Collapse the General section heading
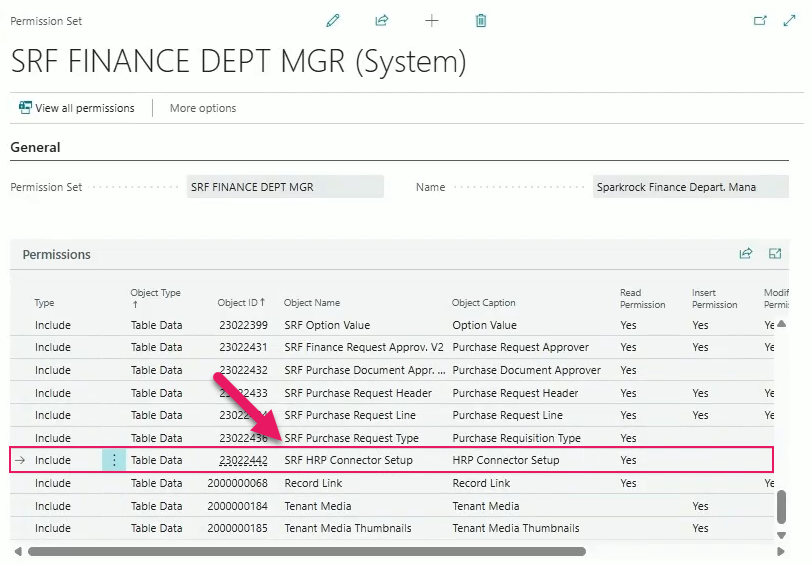Screen dimensions: 812x565 (35, 147)
